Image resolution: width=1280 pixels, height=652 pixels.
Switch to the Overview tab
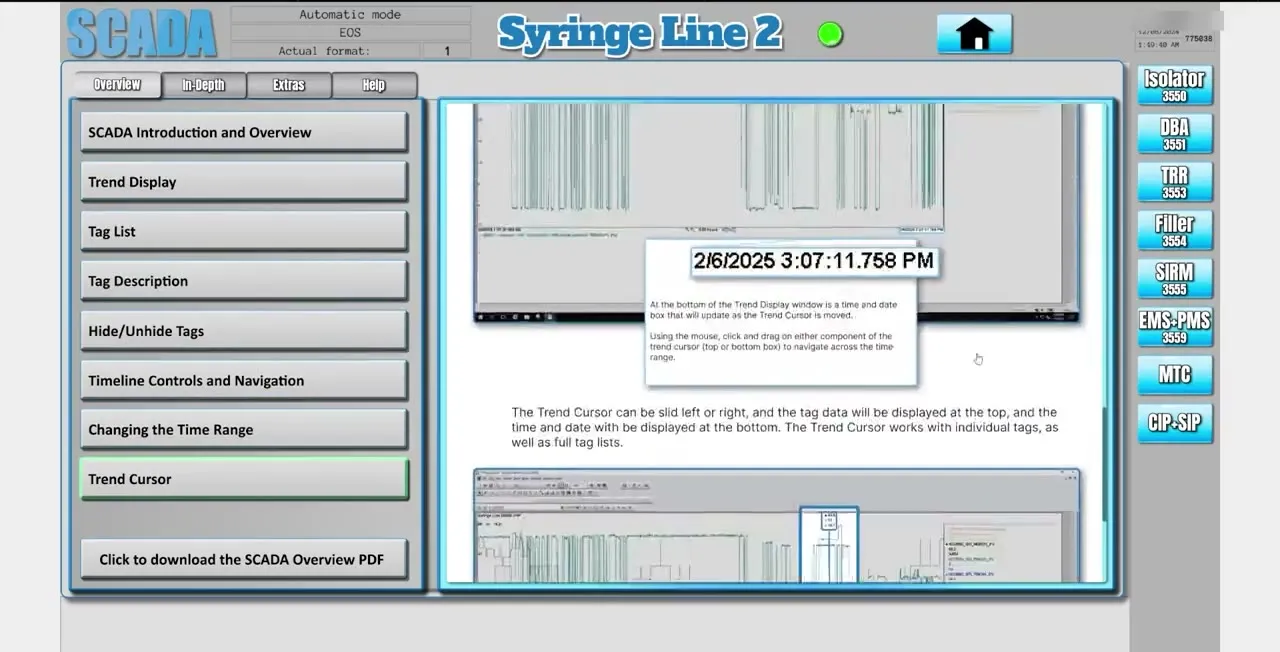[x=117, y=85]
